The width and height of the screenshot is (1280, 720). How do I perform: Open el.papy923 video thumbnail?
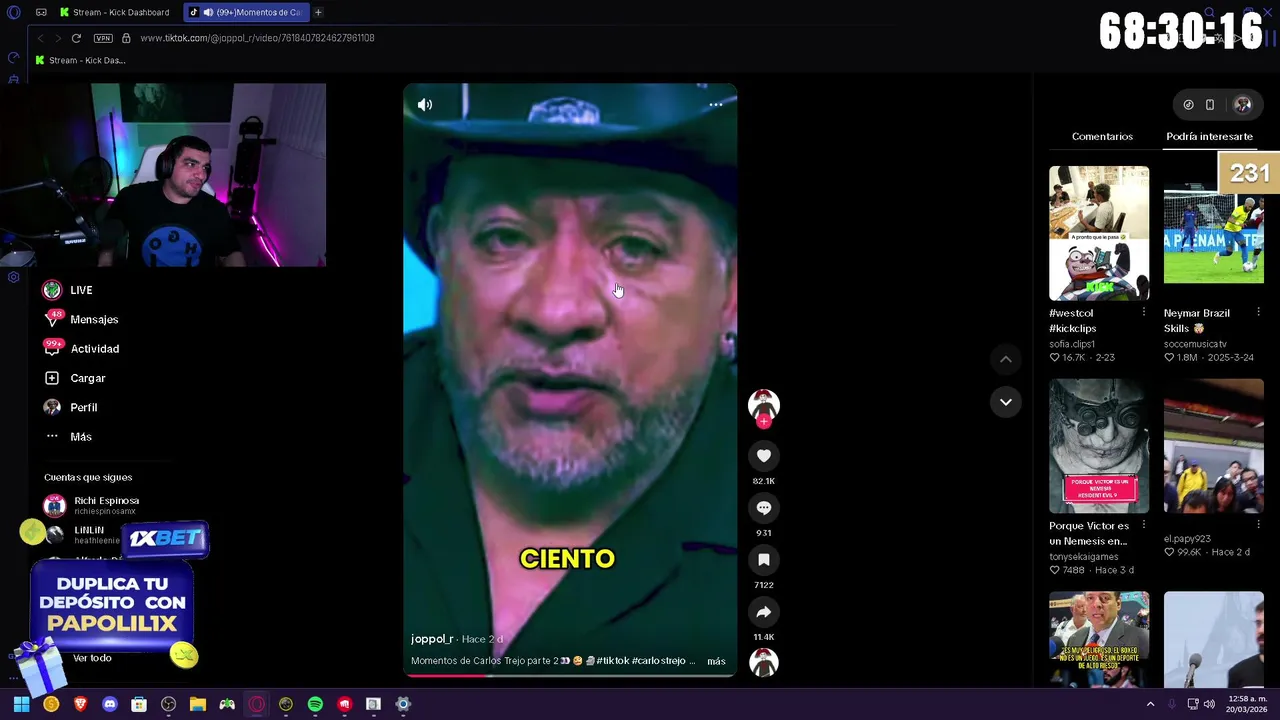point(1213,446)
